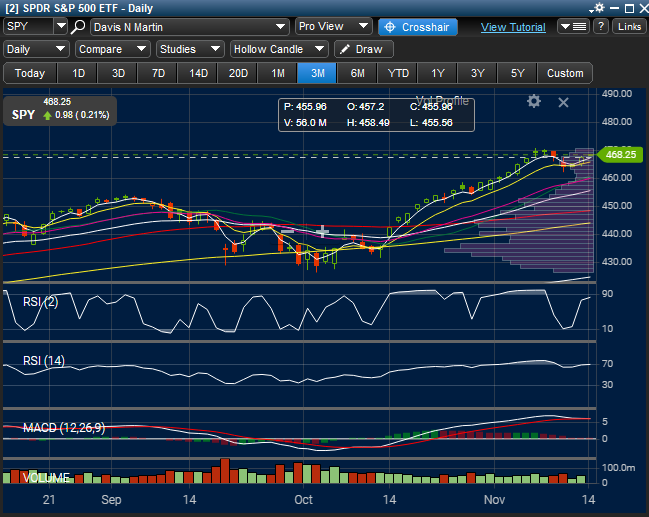Click the RSI (2) study label
Screen dimensions: 649x517
(41, 302)
